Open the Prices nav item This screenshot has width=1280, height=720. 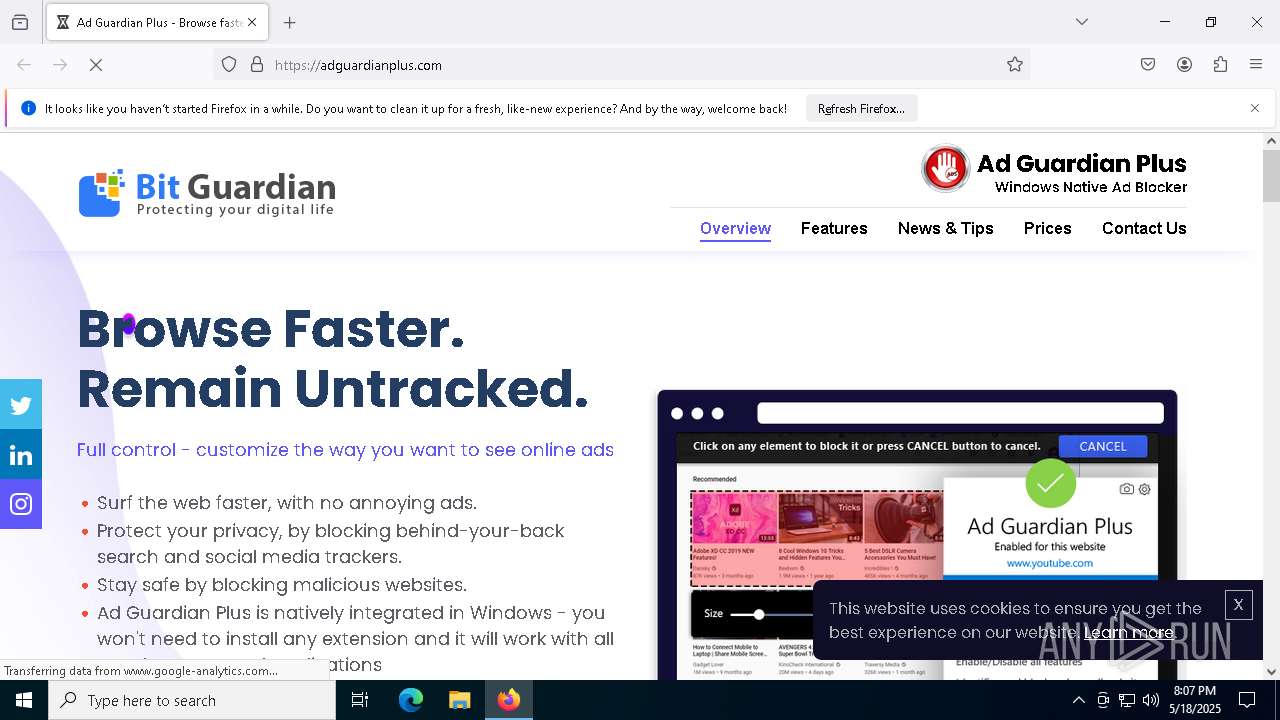[1047, 228]
